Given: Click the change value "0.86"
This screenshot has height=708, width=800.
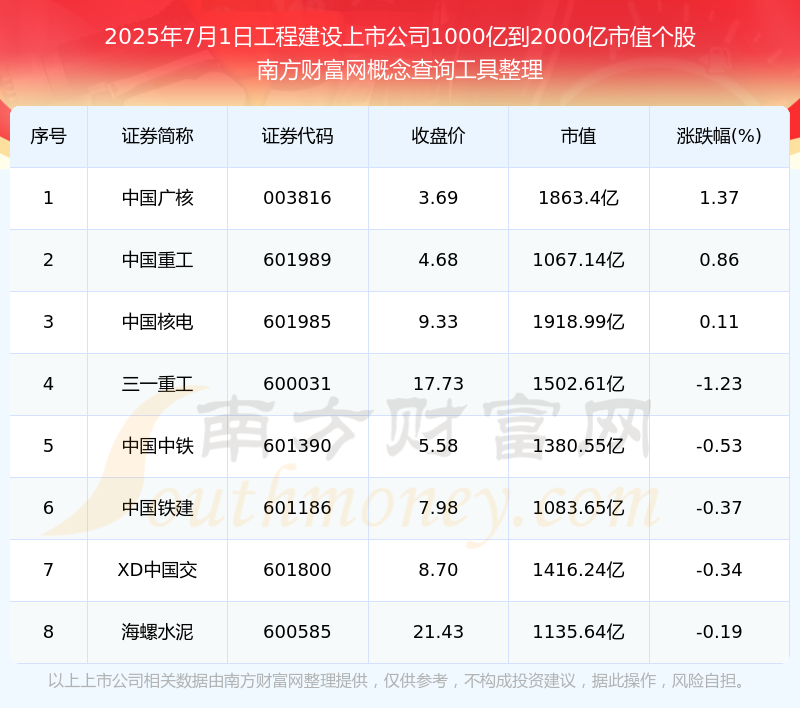Looking at the screenshot, I should 719,260.
